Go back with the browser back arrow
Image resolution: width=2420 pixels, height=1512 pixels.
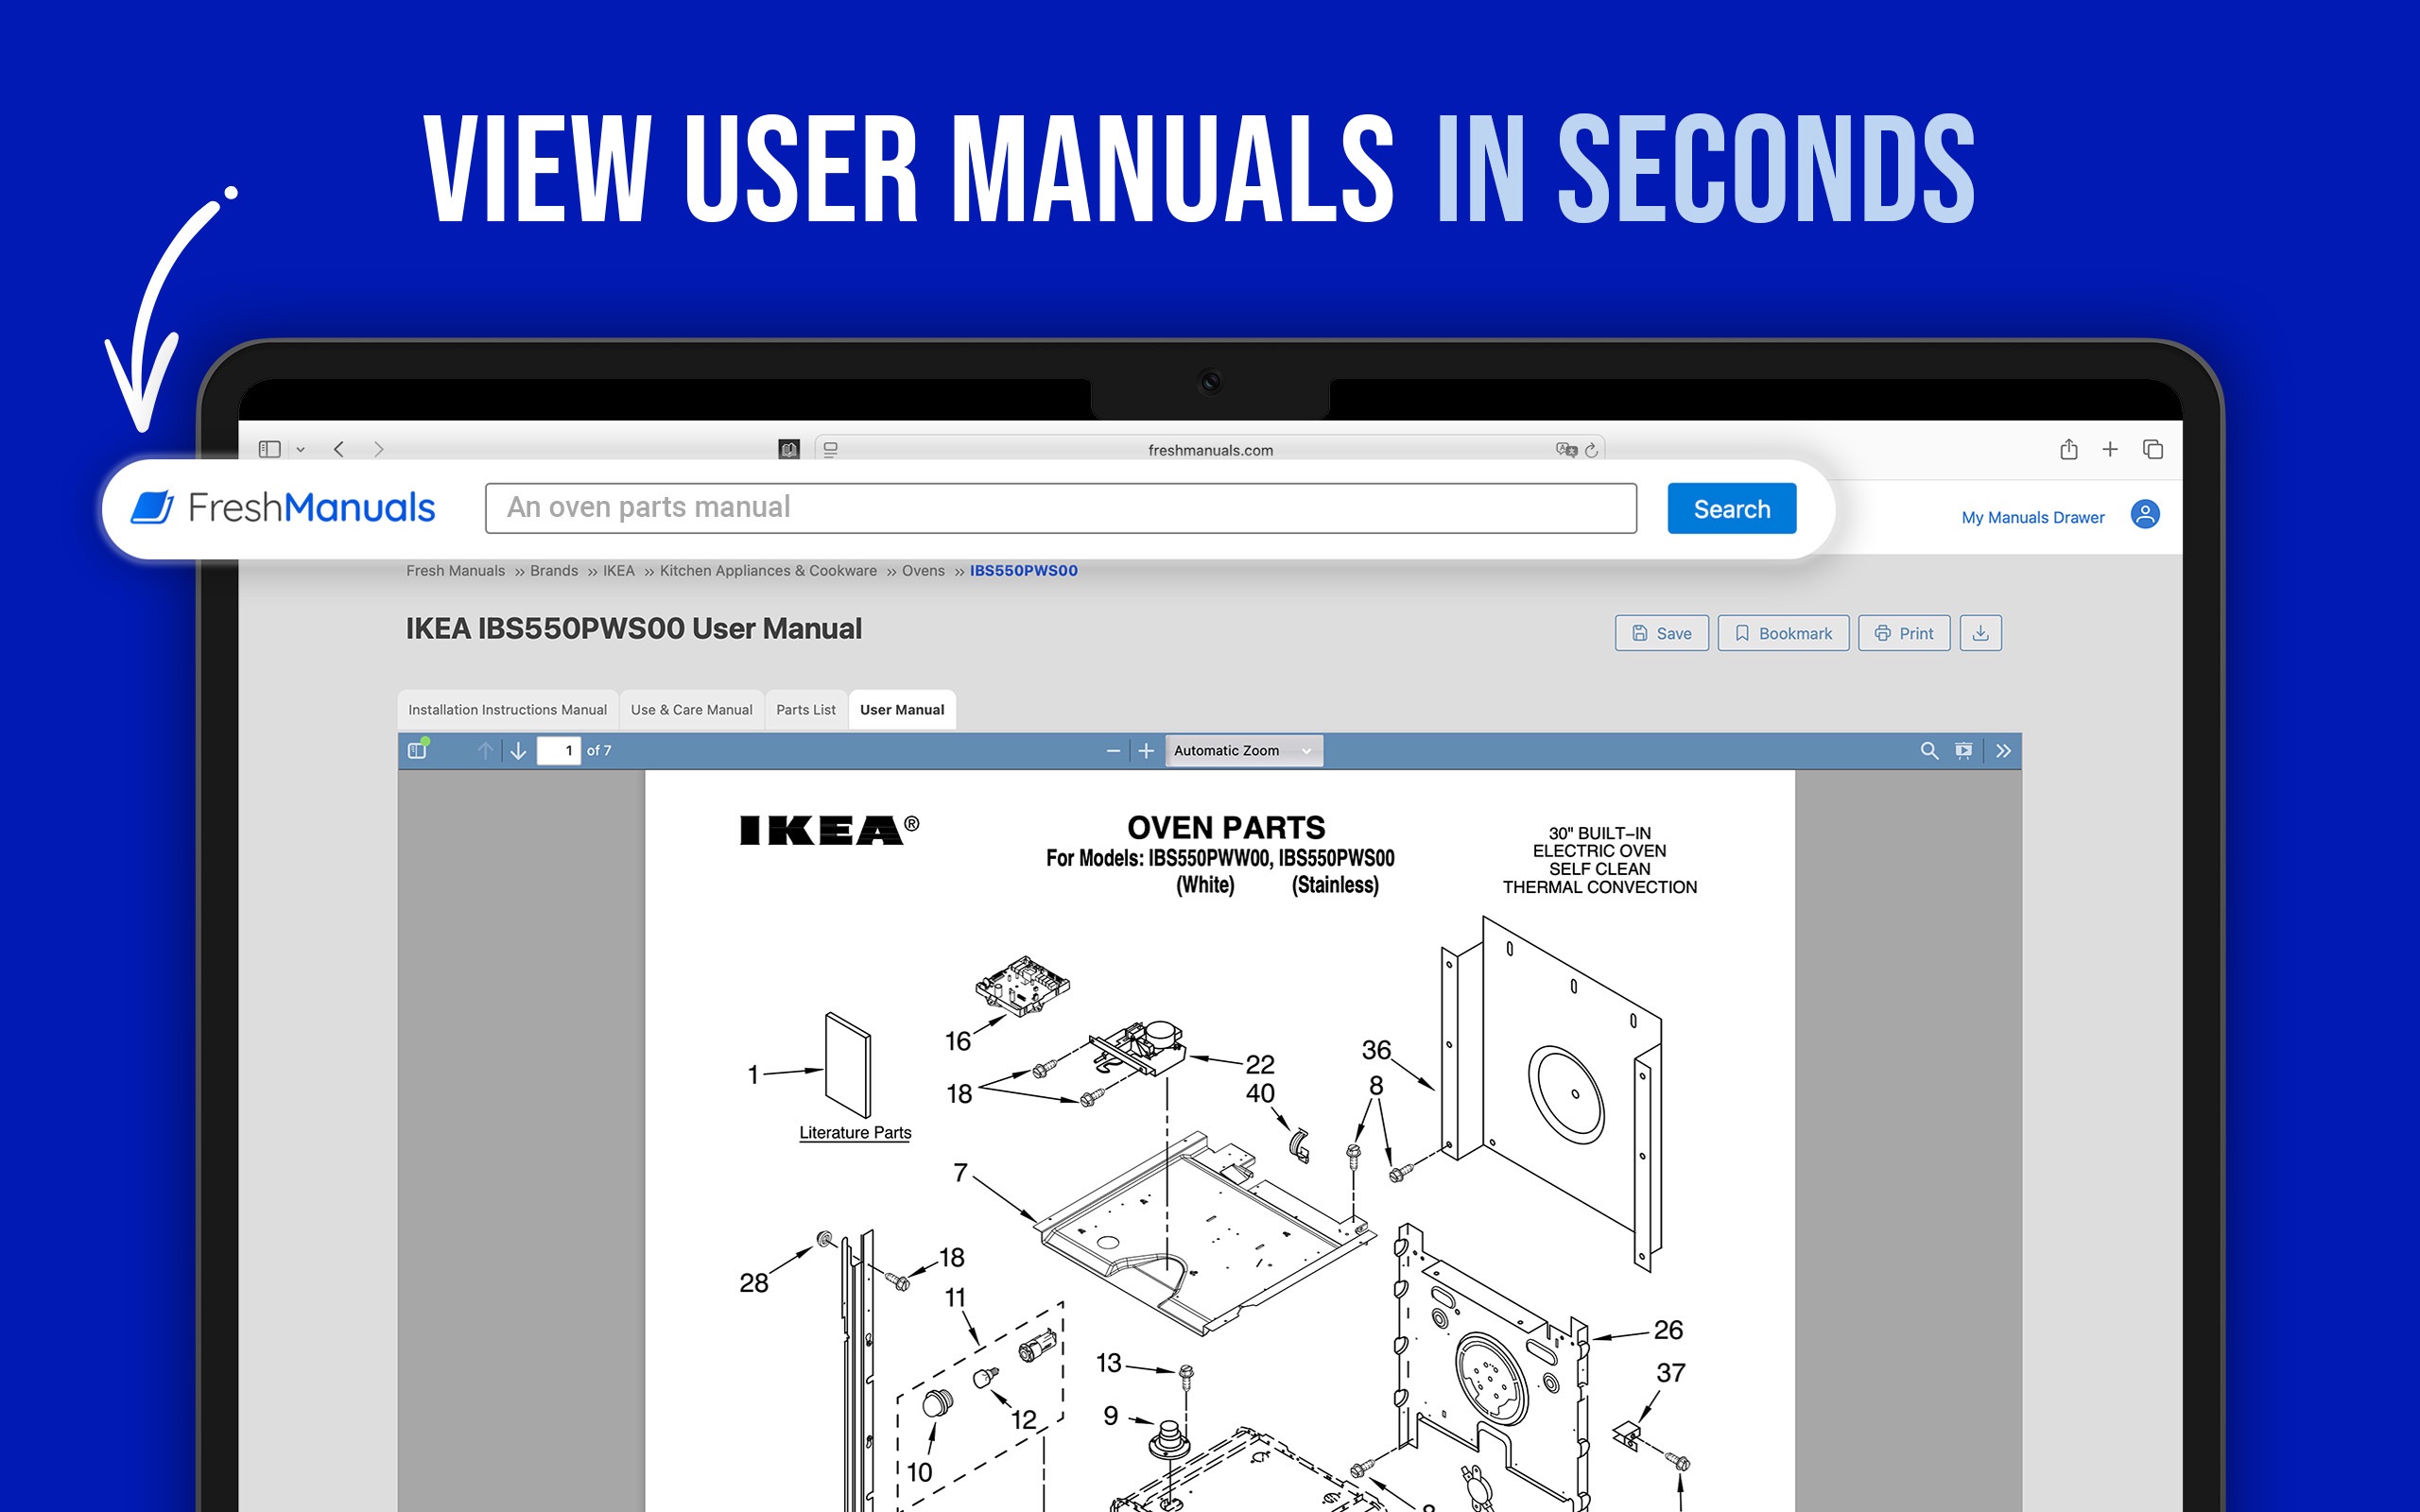coord(339,449)
